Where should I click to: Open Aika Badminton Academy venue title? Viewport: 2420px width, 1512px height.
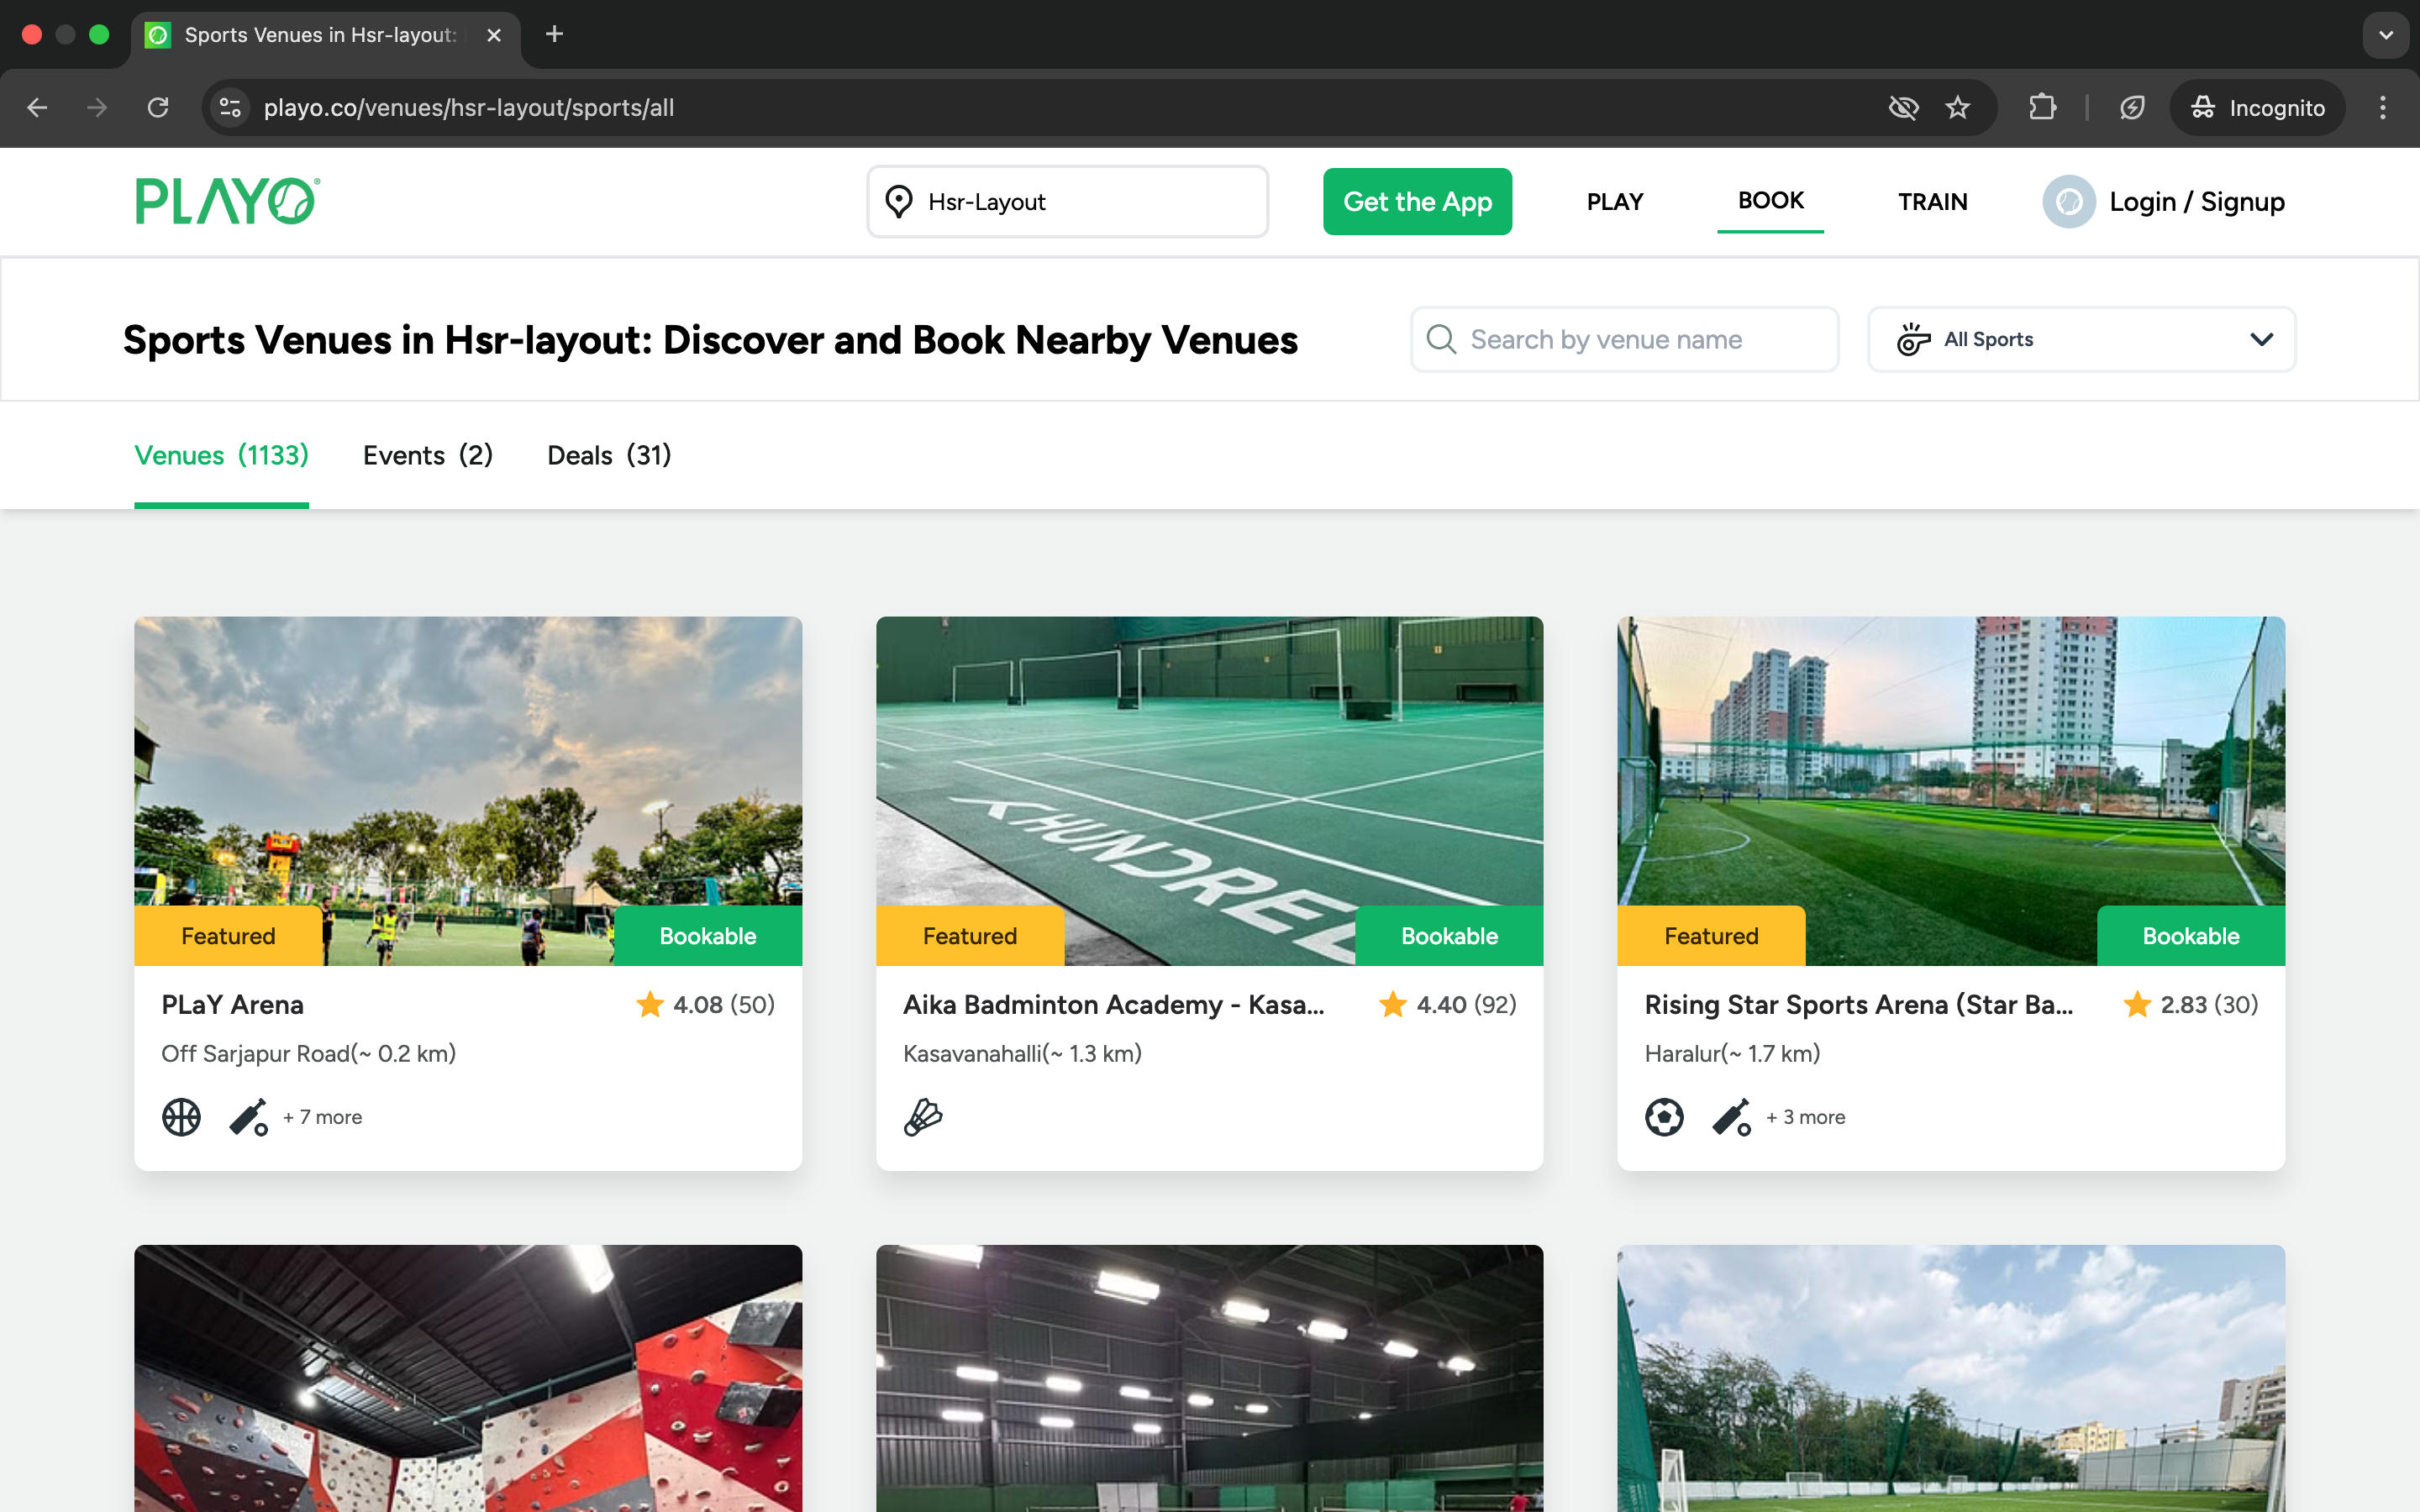pyautogui.click(x=1113, y=1004)
